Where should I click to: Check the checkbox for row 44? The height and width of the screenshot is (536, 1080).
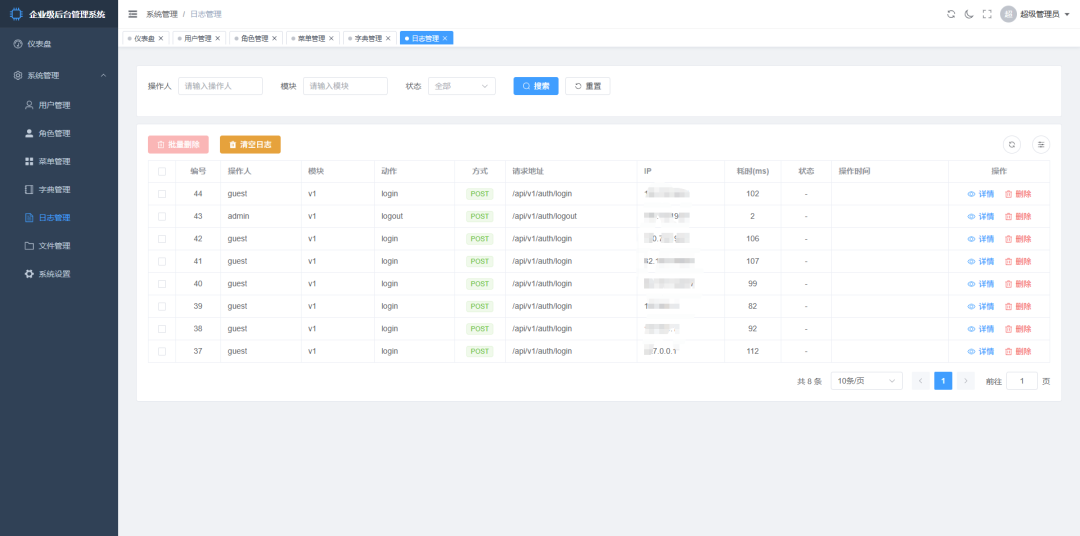pos(162,194)
